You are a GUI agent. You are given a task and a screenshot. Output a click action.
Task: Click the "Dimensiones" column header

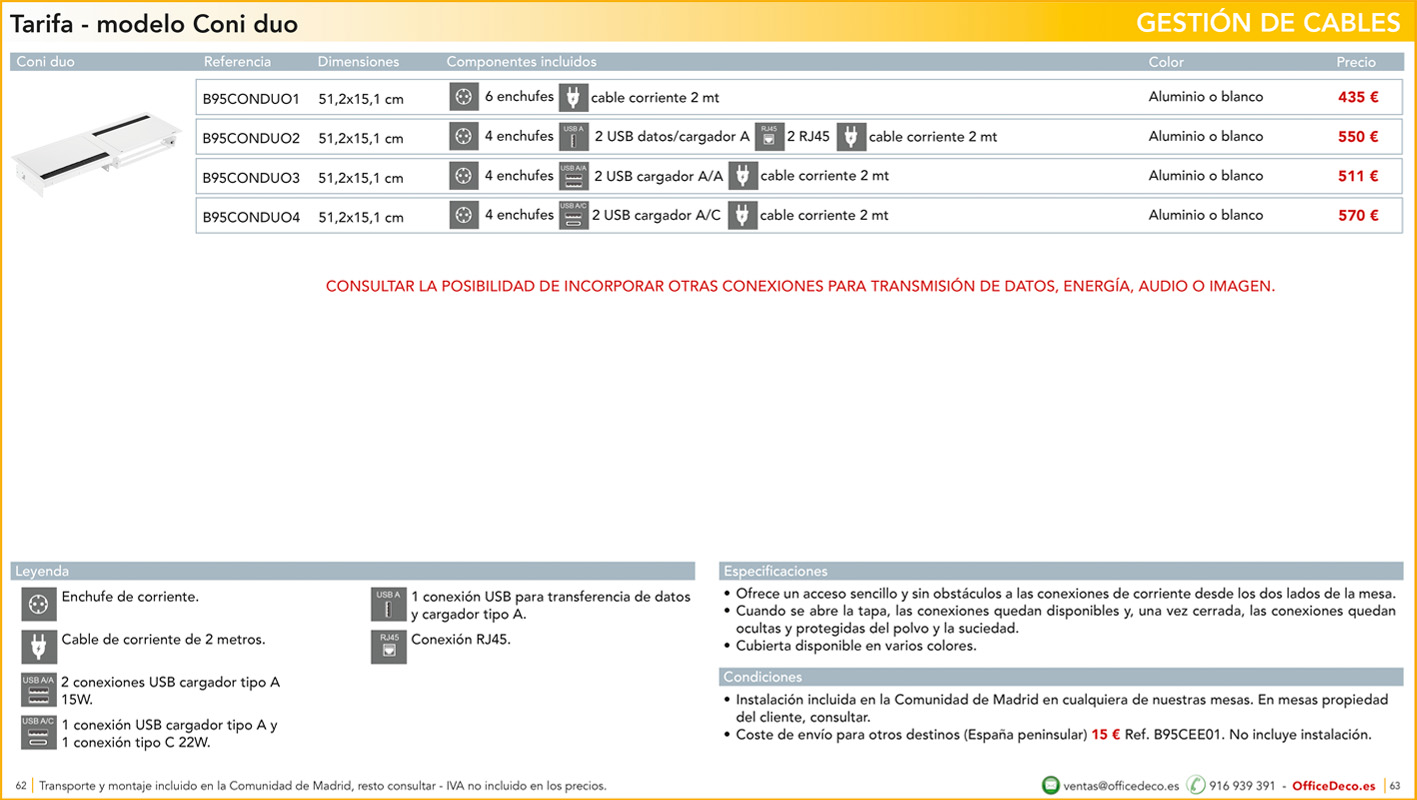point(358,62)
